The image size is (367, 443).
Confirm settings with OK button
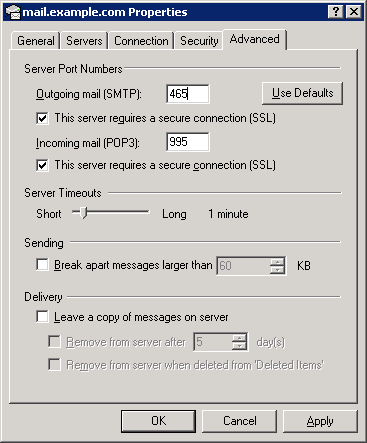point(158,421)
